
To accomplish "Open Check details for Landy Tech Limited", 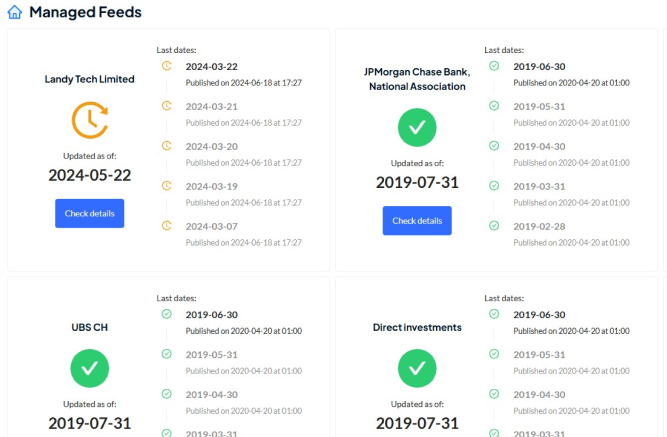I will 90,213.
